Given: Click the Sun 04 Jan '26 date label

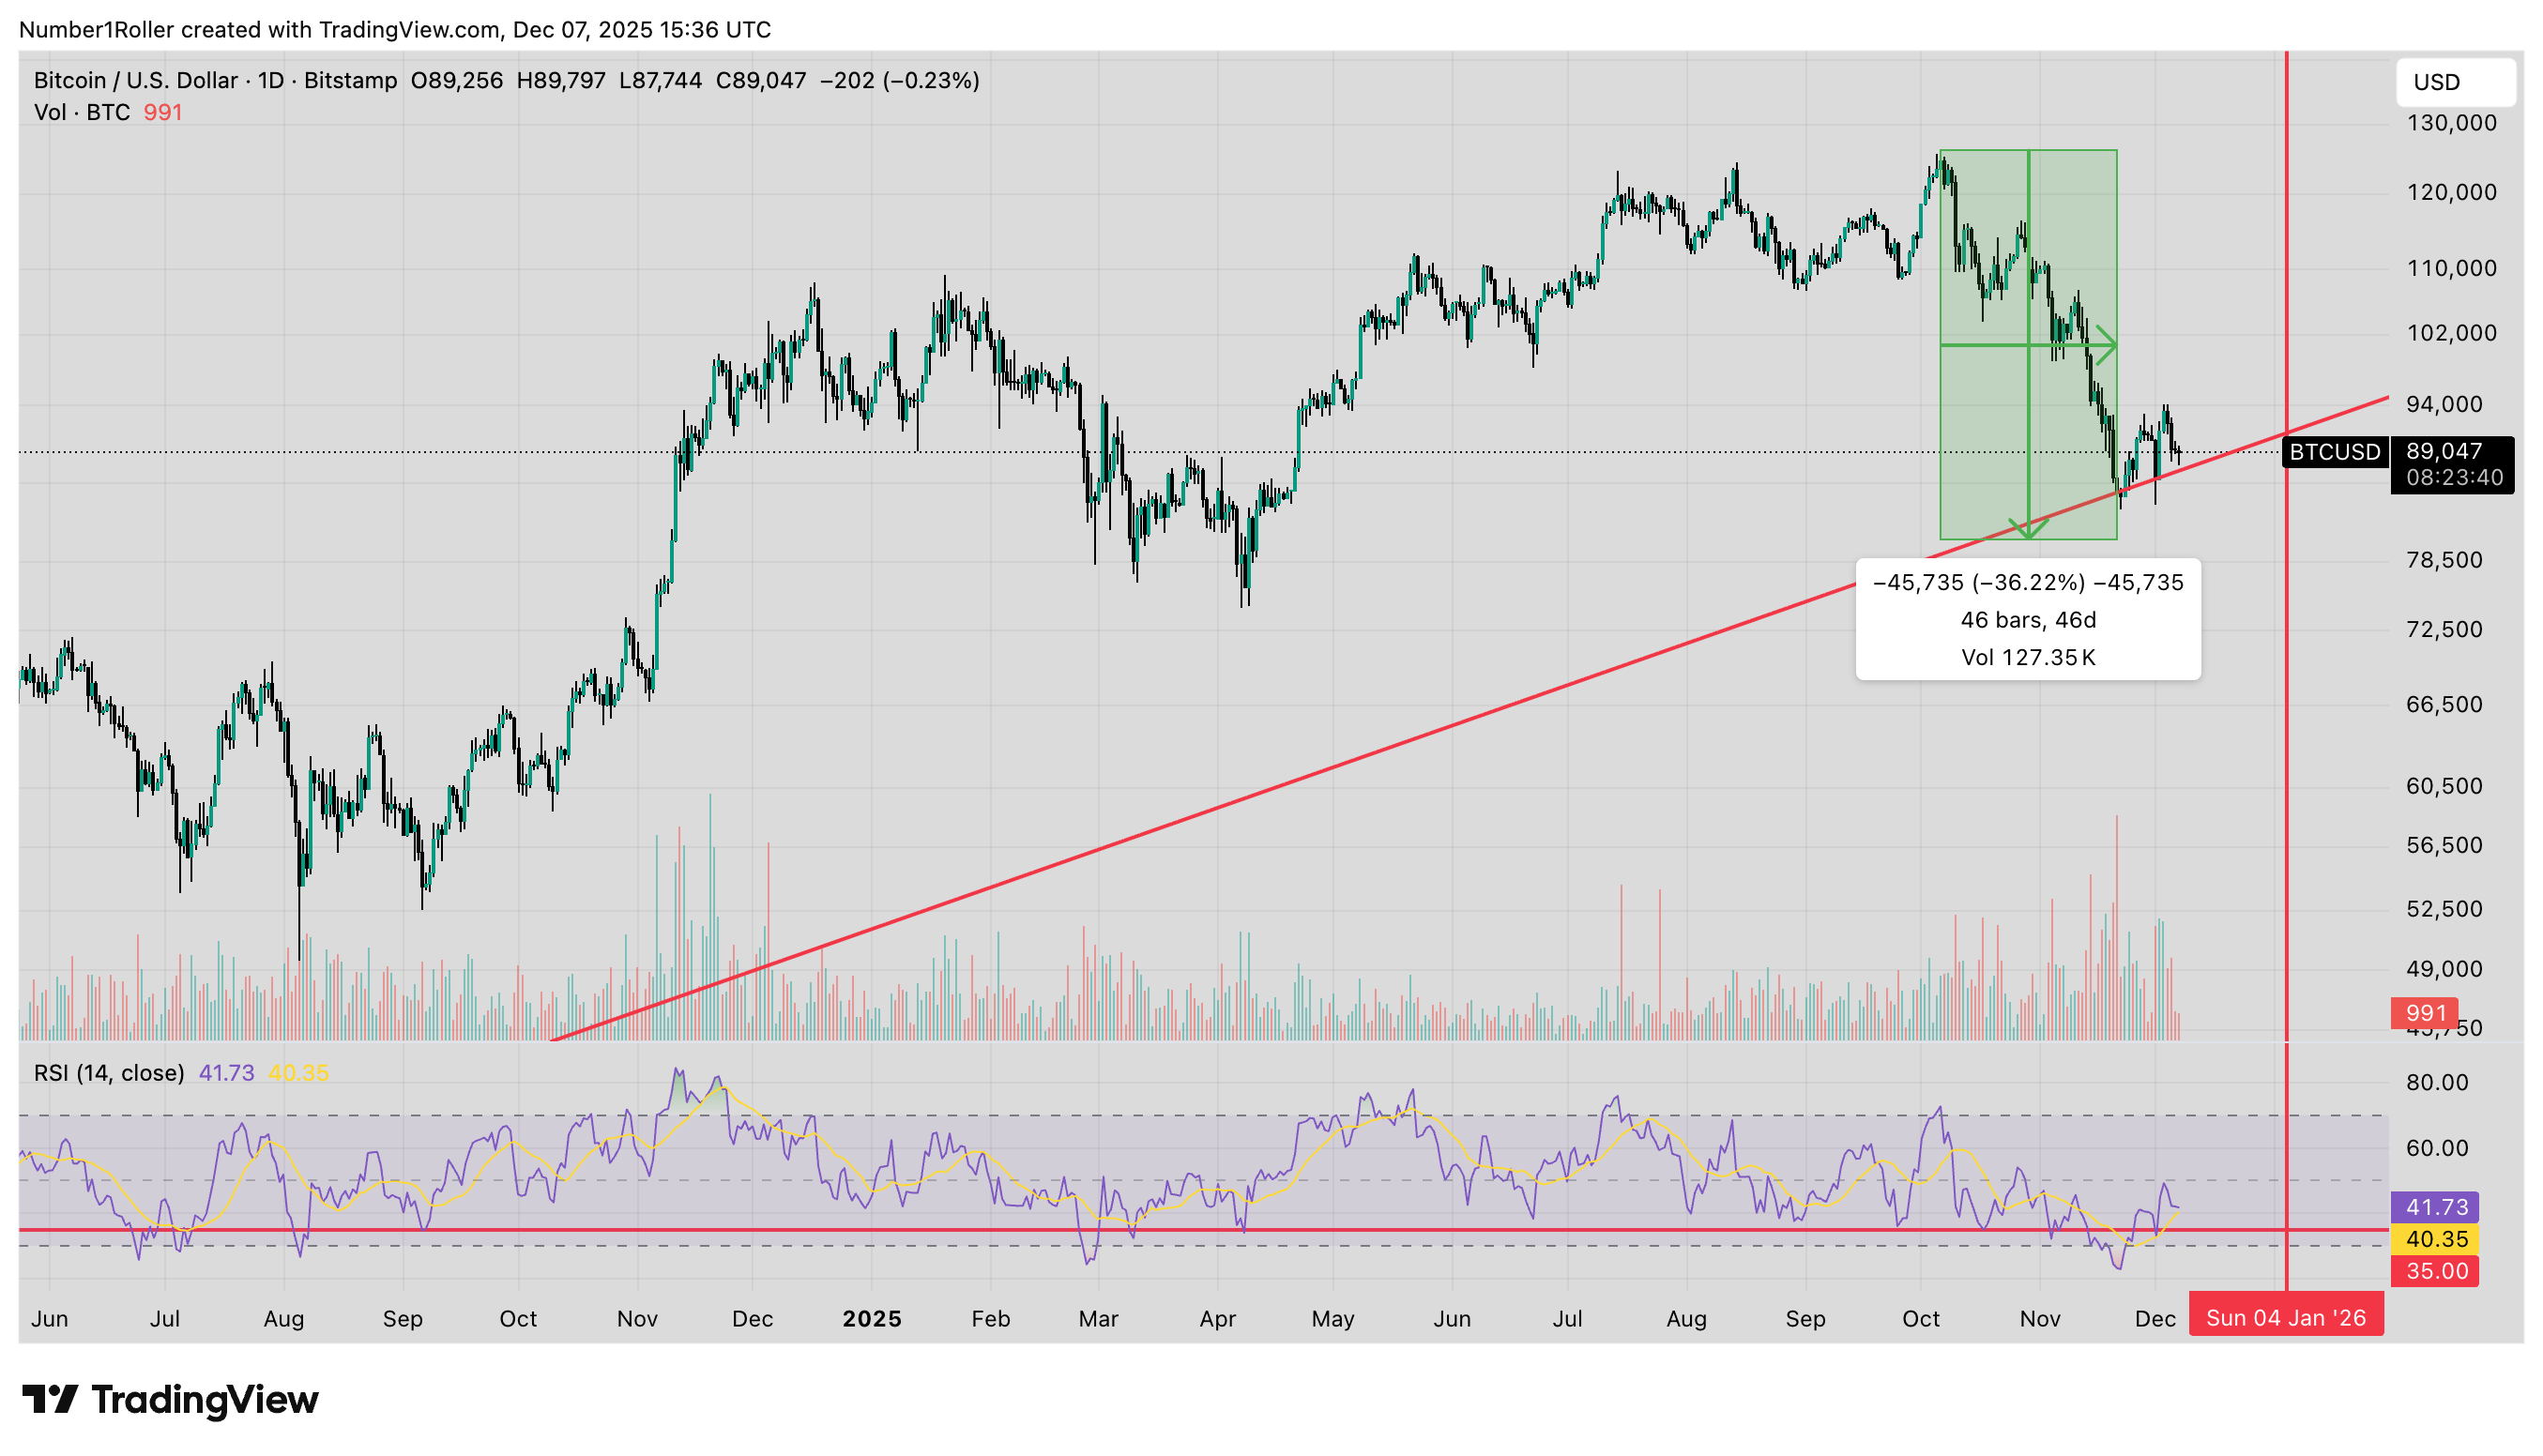Looking at the screenshot, I should click(2286, 1318).
